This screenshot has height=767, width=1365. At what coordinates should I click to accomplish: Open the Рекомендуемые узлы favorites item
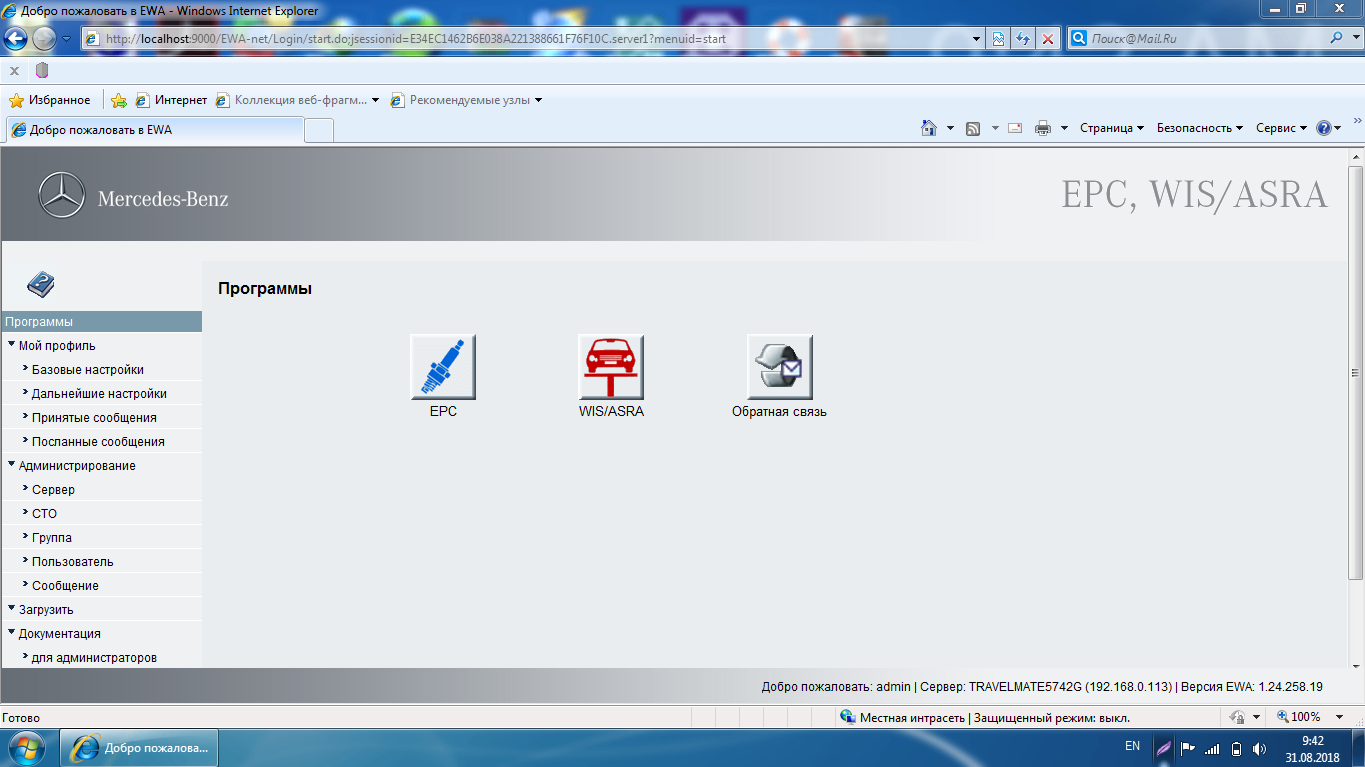coord(467,100)
